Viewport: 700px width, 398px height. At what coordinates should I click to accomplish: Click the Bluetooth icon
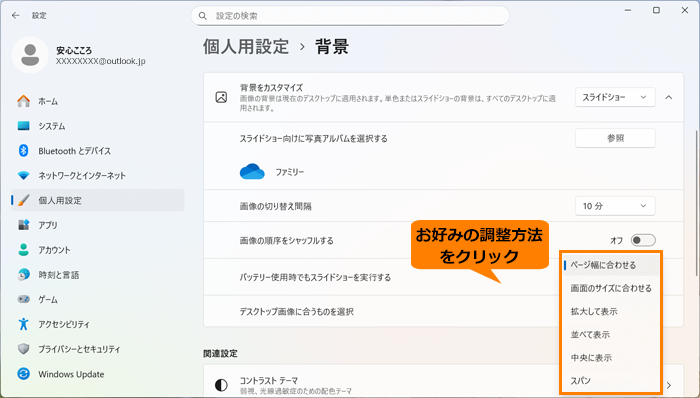24,151
